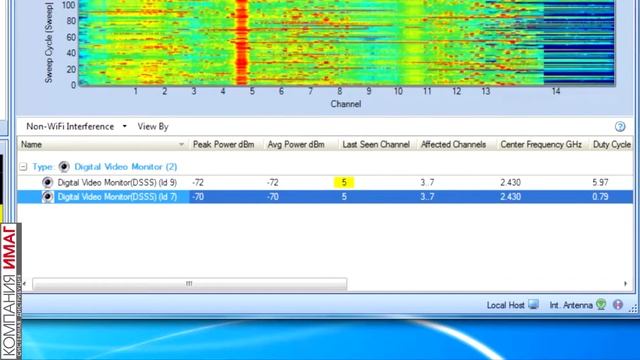Screen dimensions: 640x360
Task: Click the camera icon beside Digital Video Monitor (Id 7)
Action: click(x=47, y=197)
